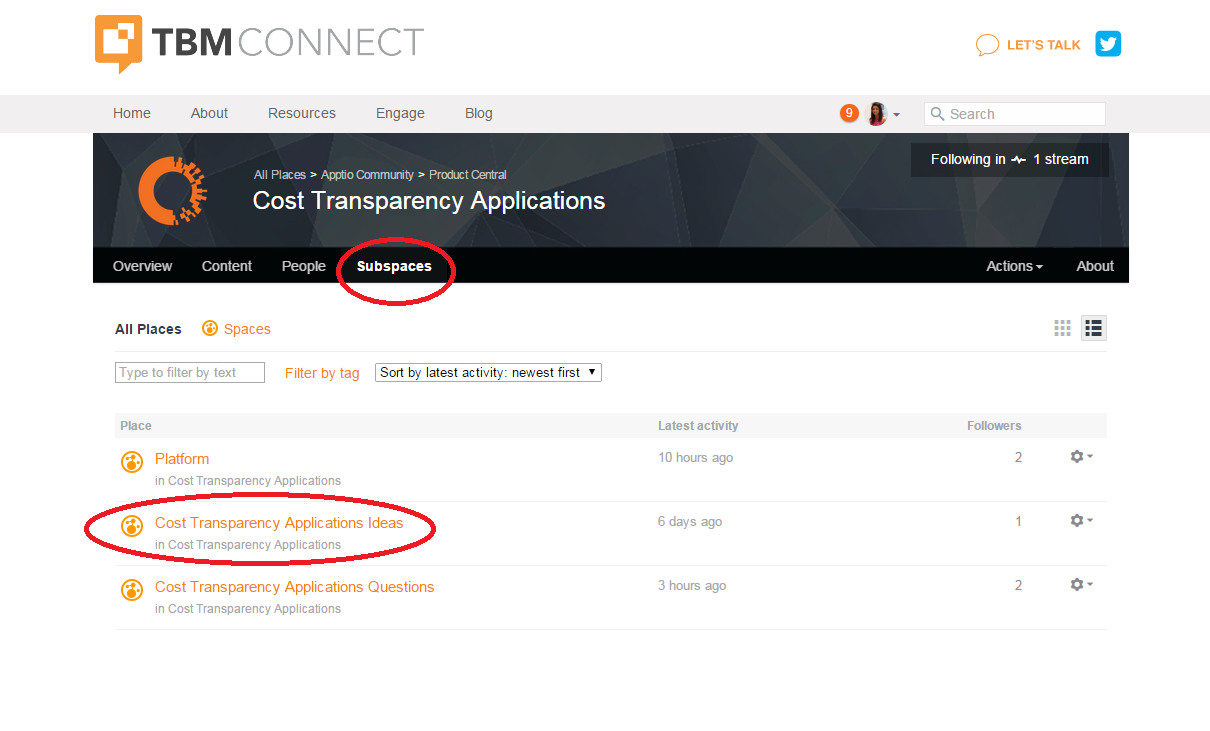The image size is (1210, 731).
Task: Click the follower count 1 in the Ideas row
Action: [x=1019, y=521]
